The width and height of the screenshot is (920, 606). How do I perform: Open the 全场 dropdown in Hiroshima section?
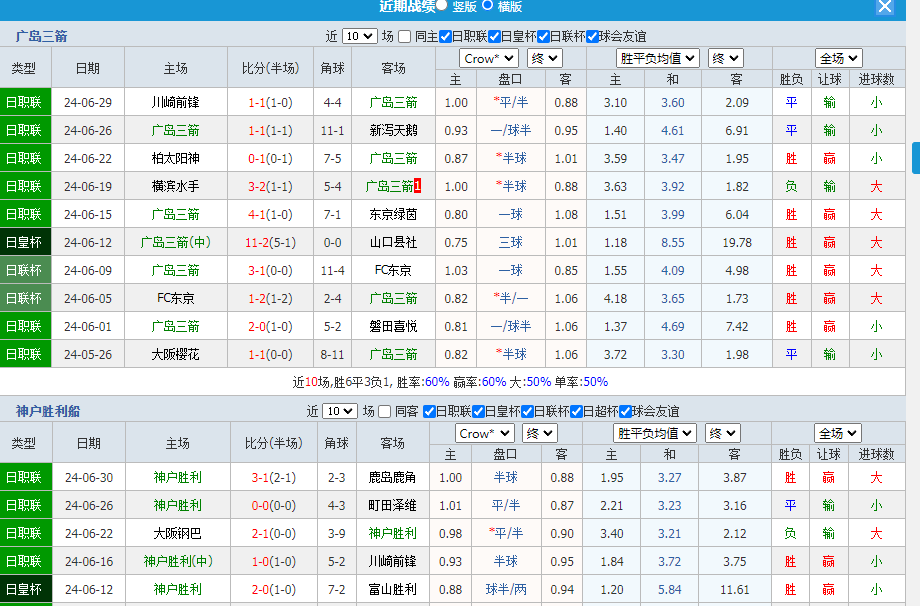[838, 58]
